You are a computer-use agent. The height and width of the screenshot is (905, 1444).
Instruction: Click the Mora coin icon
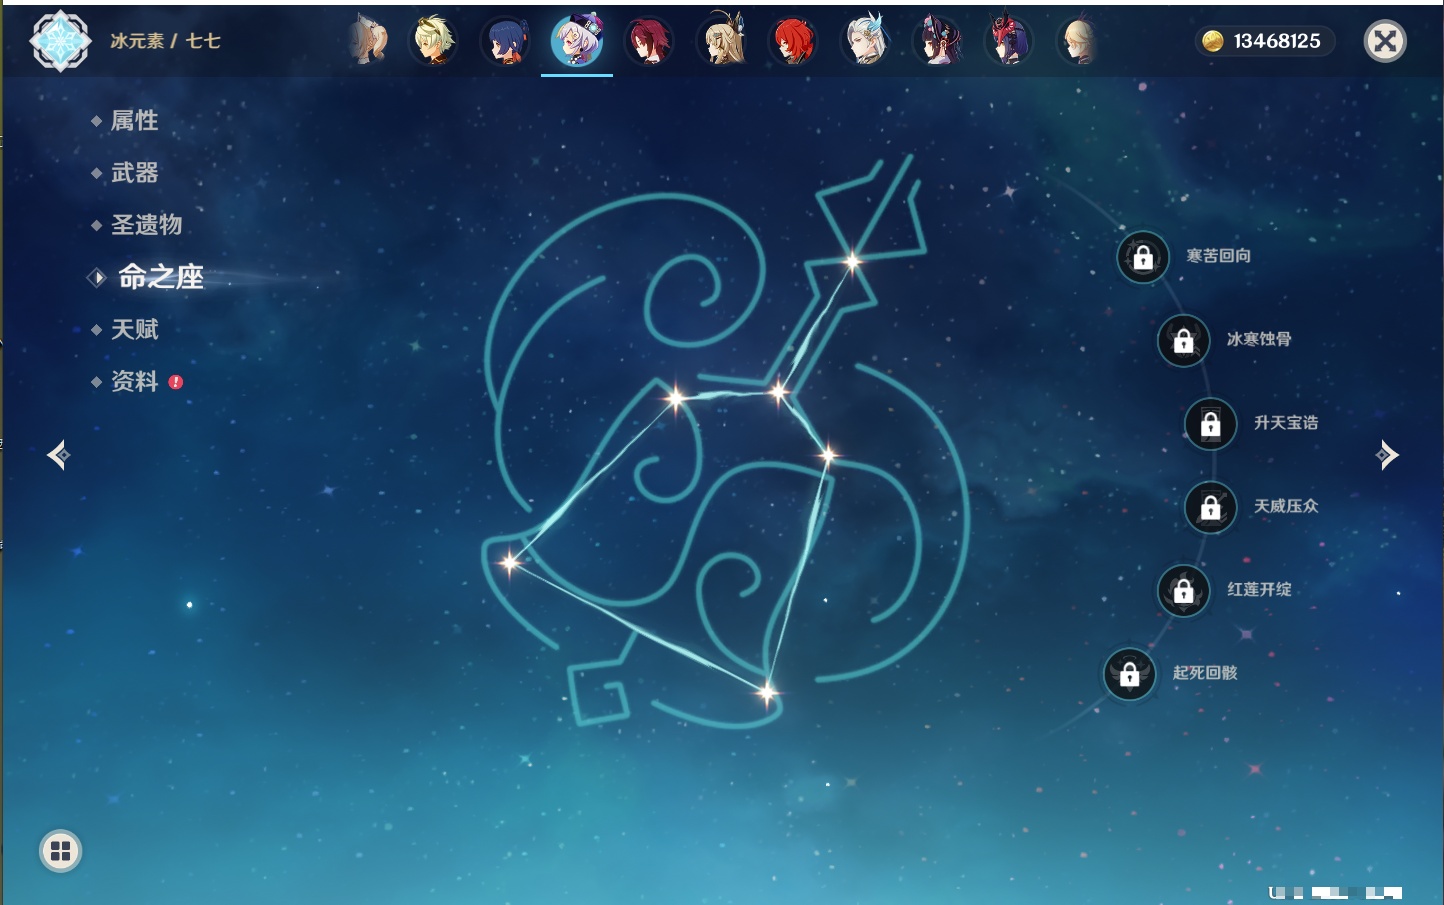click(1213, 41)
